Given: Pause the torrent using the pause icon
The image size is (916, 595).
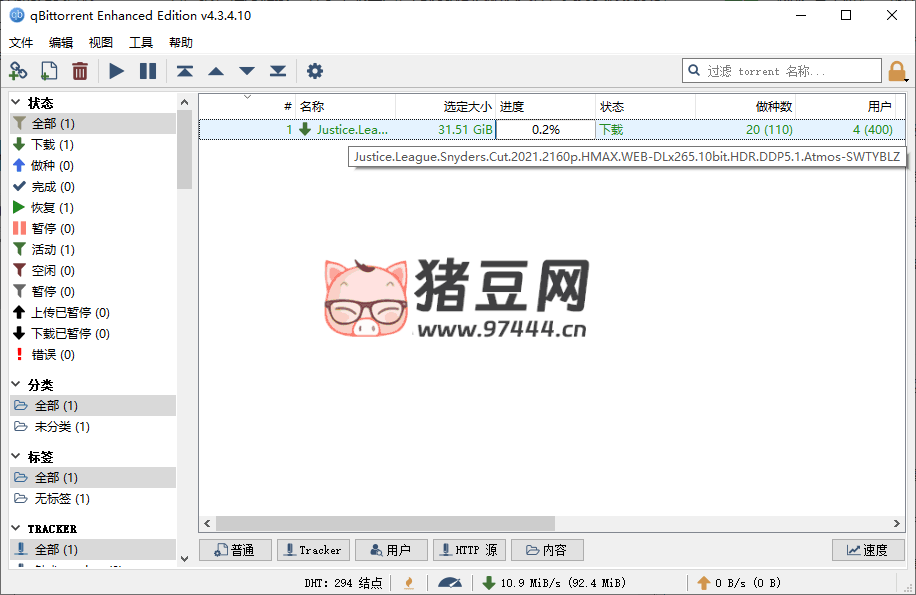Looking at the screenshot, I should point(148,71).
